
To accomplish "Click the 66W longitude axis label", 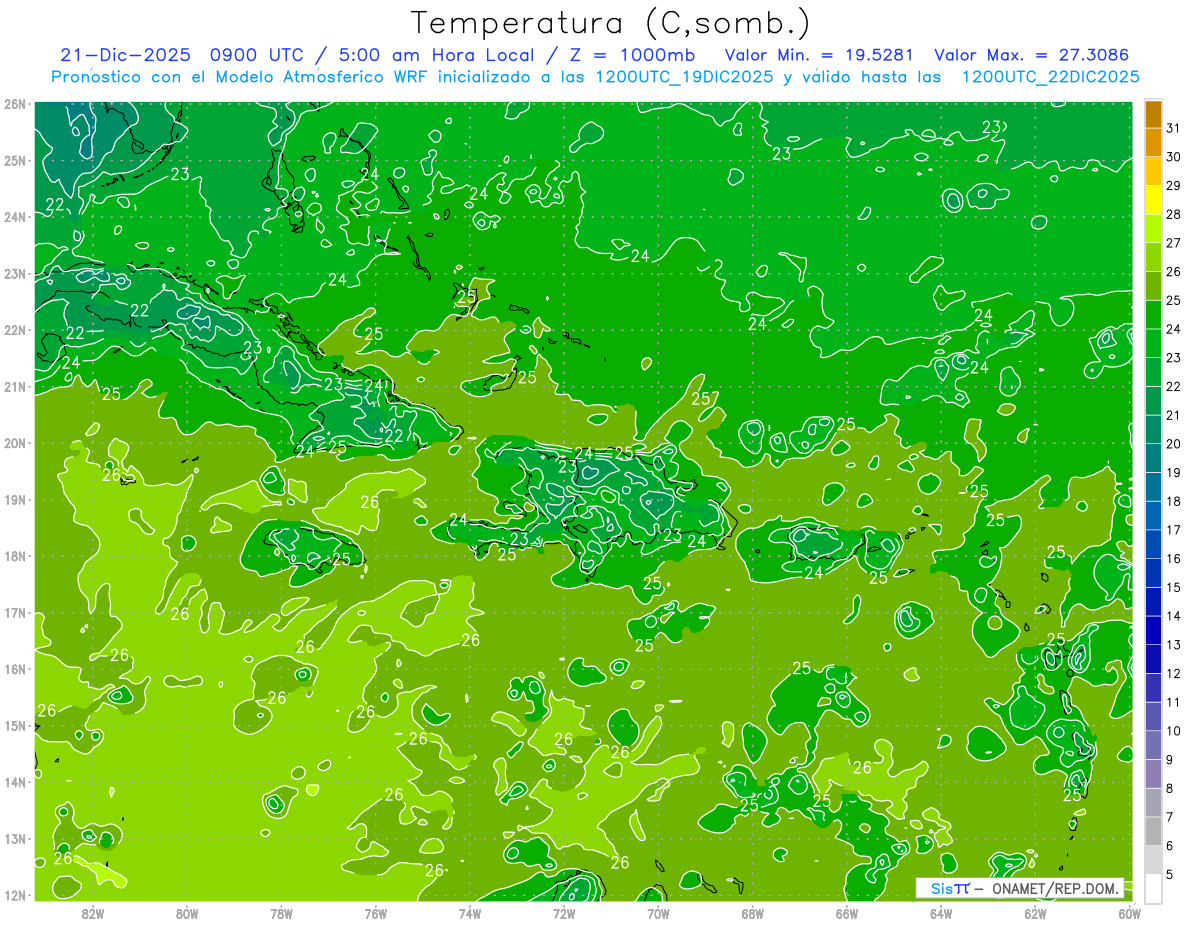I will point(846,913).
